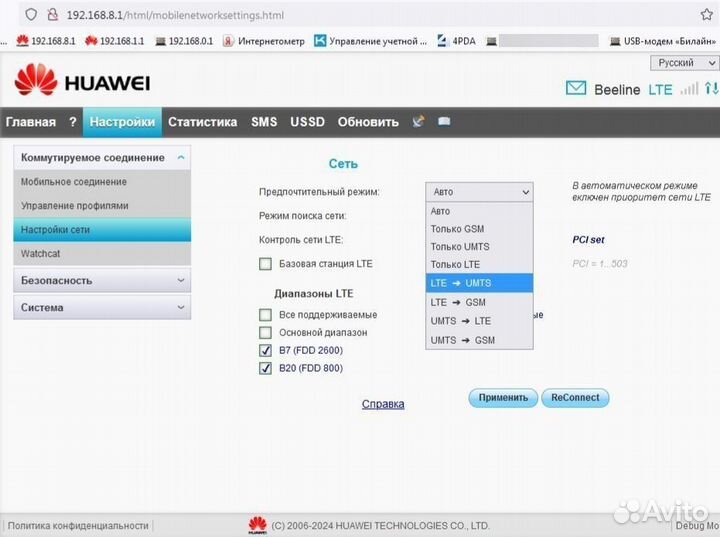Click the signal strength bars icon

(689, 88)
